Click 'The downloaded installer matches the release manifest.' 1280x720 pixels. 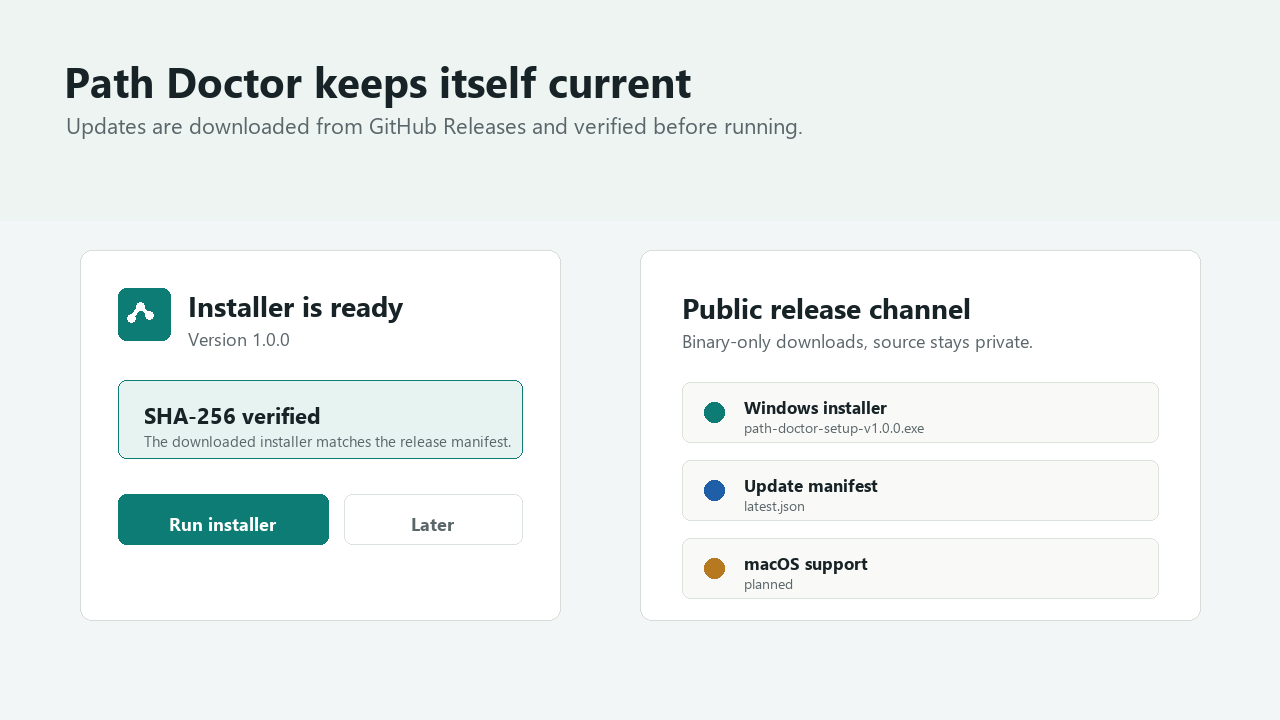pos(327,441)
